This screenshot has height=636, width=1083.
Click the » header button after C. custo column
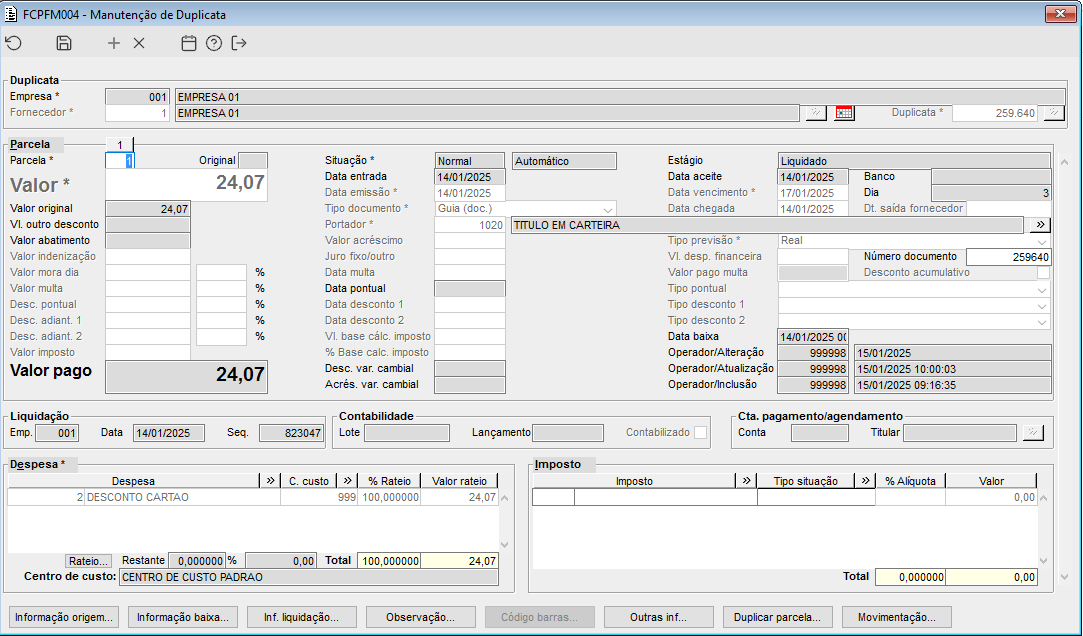pos(347,481)
